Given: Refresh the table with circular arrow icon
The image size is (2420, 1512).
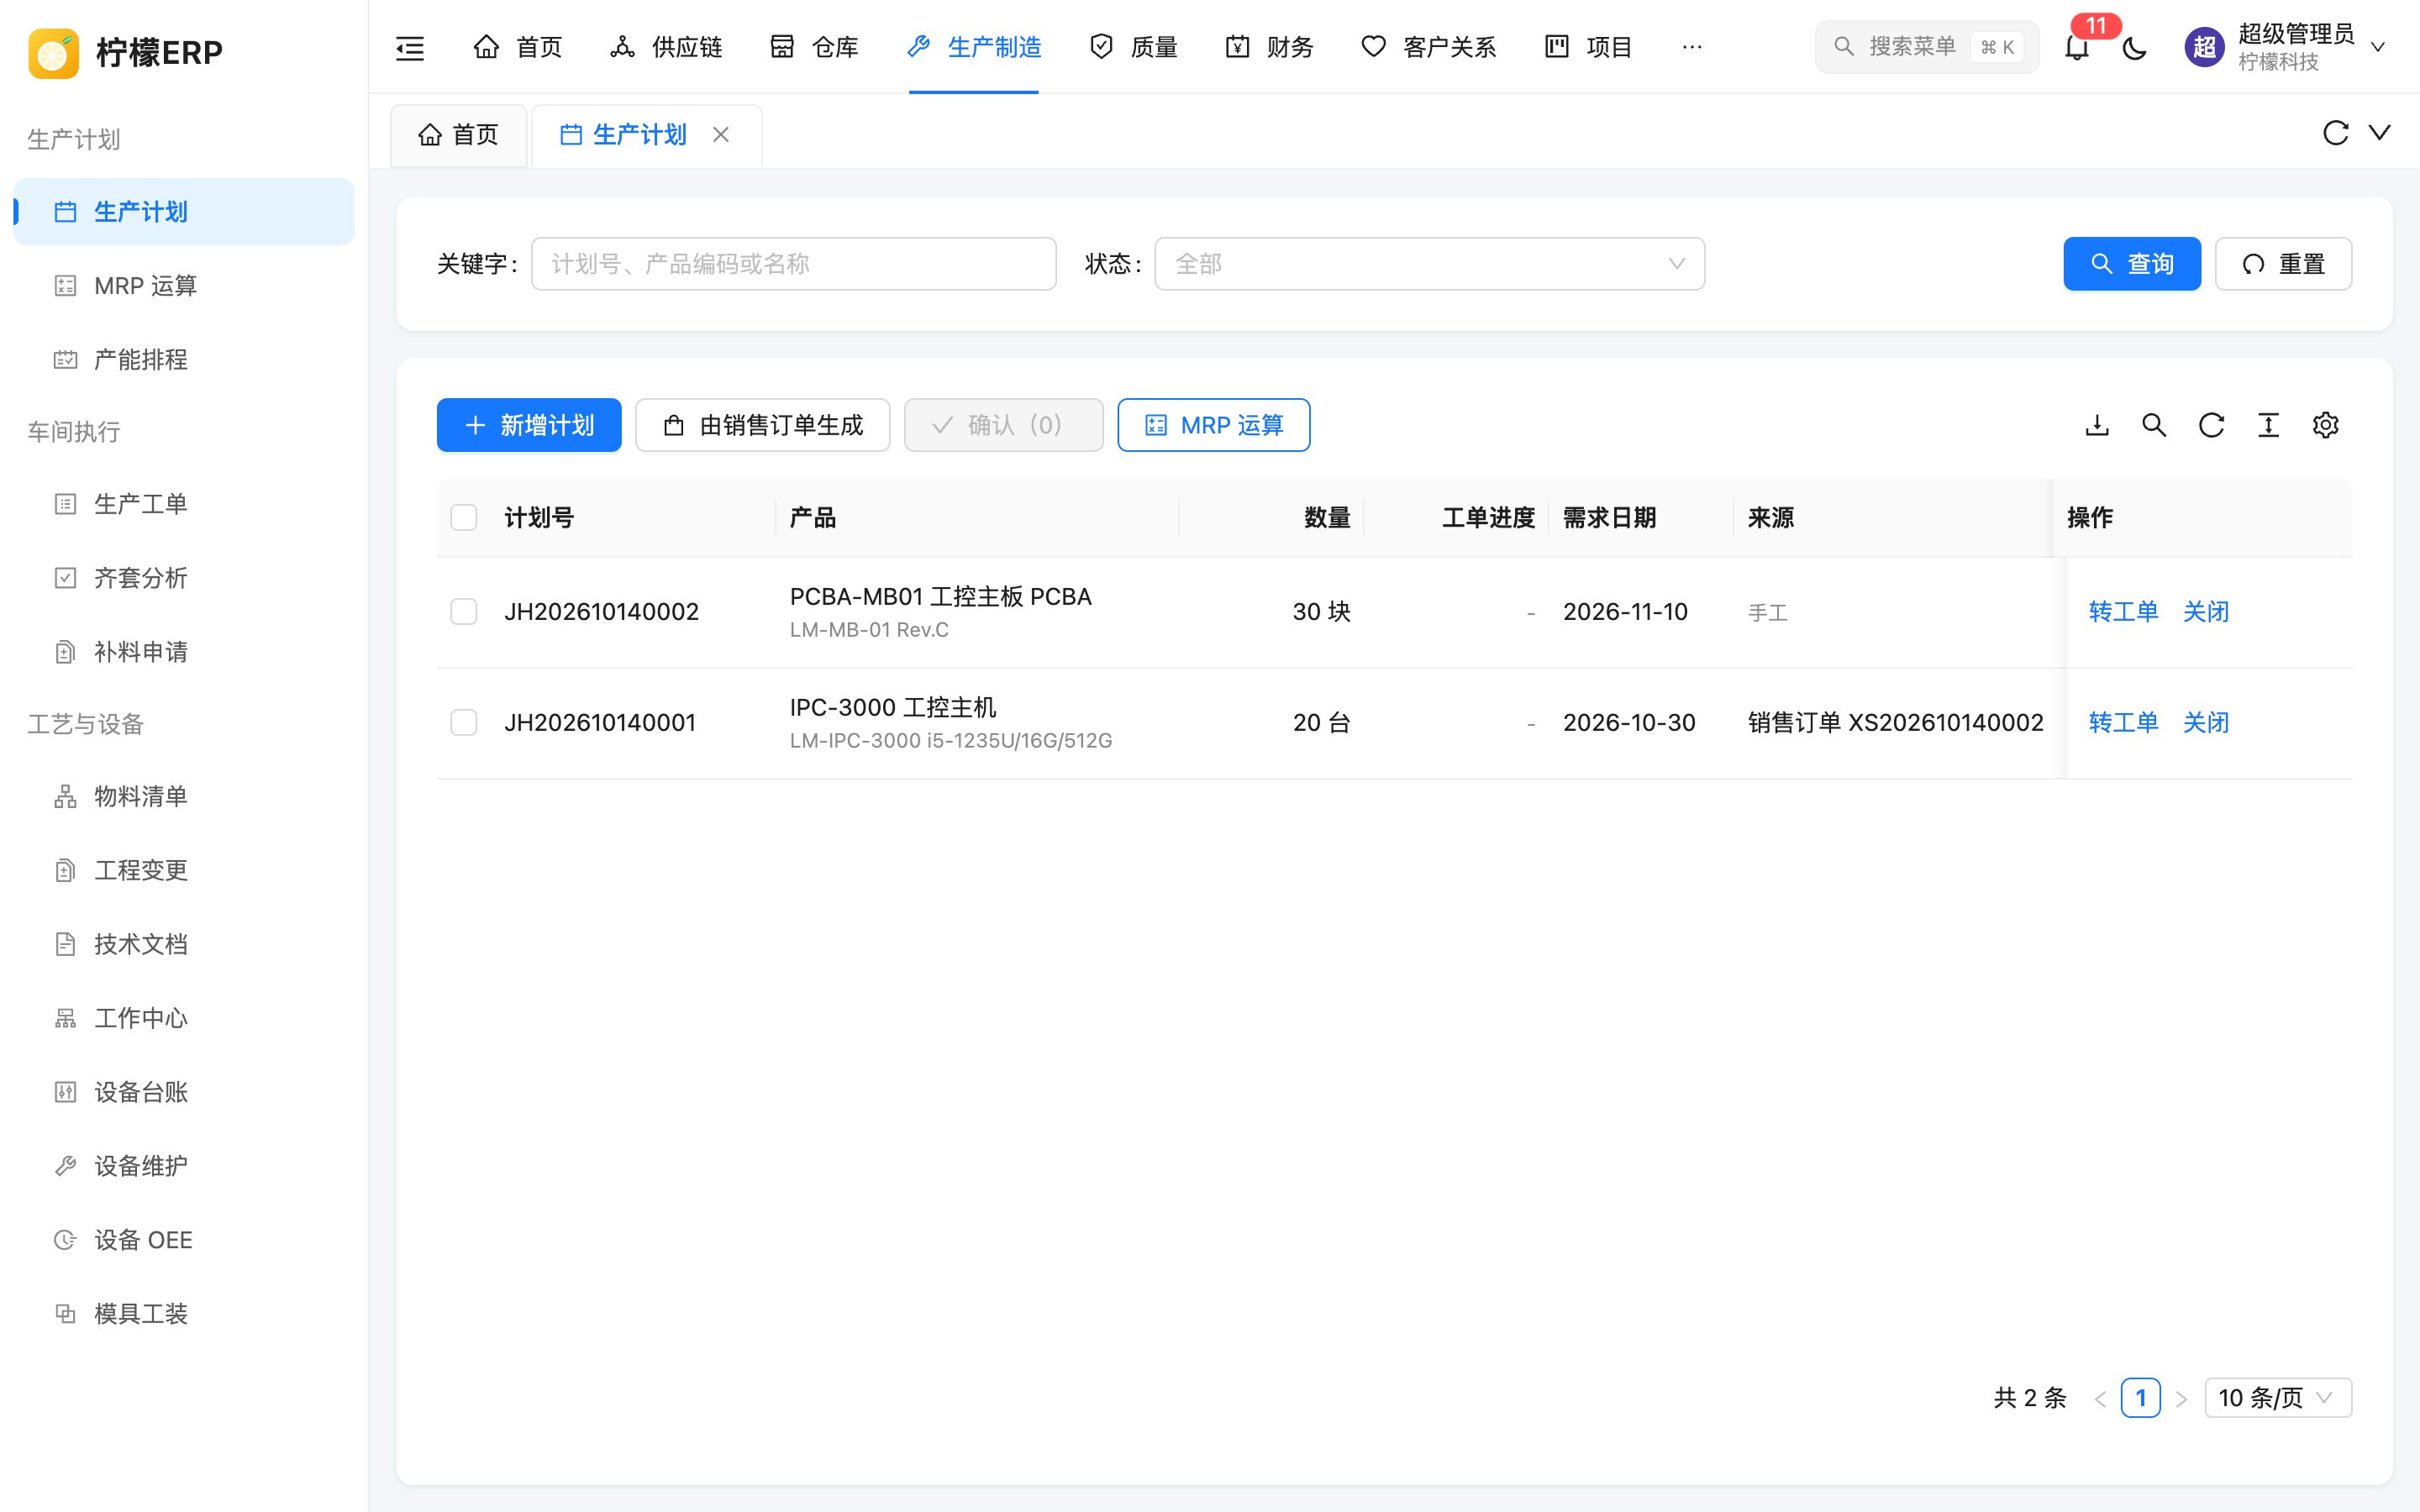Looking at the screenshot, I should [x=2211, y=425].
